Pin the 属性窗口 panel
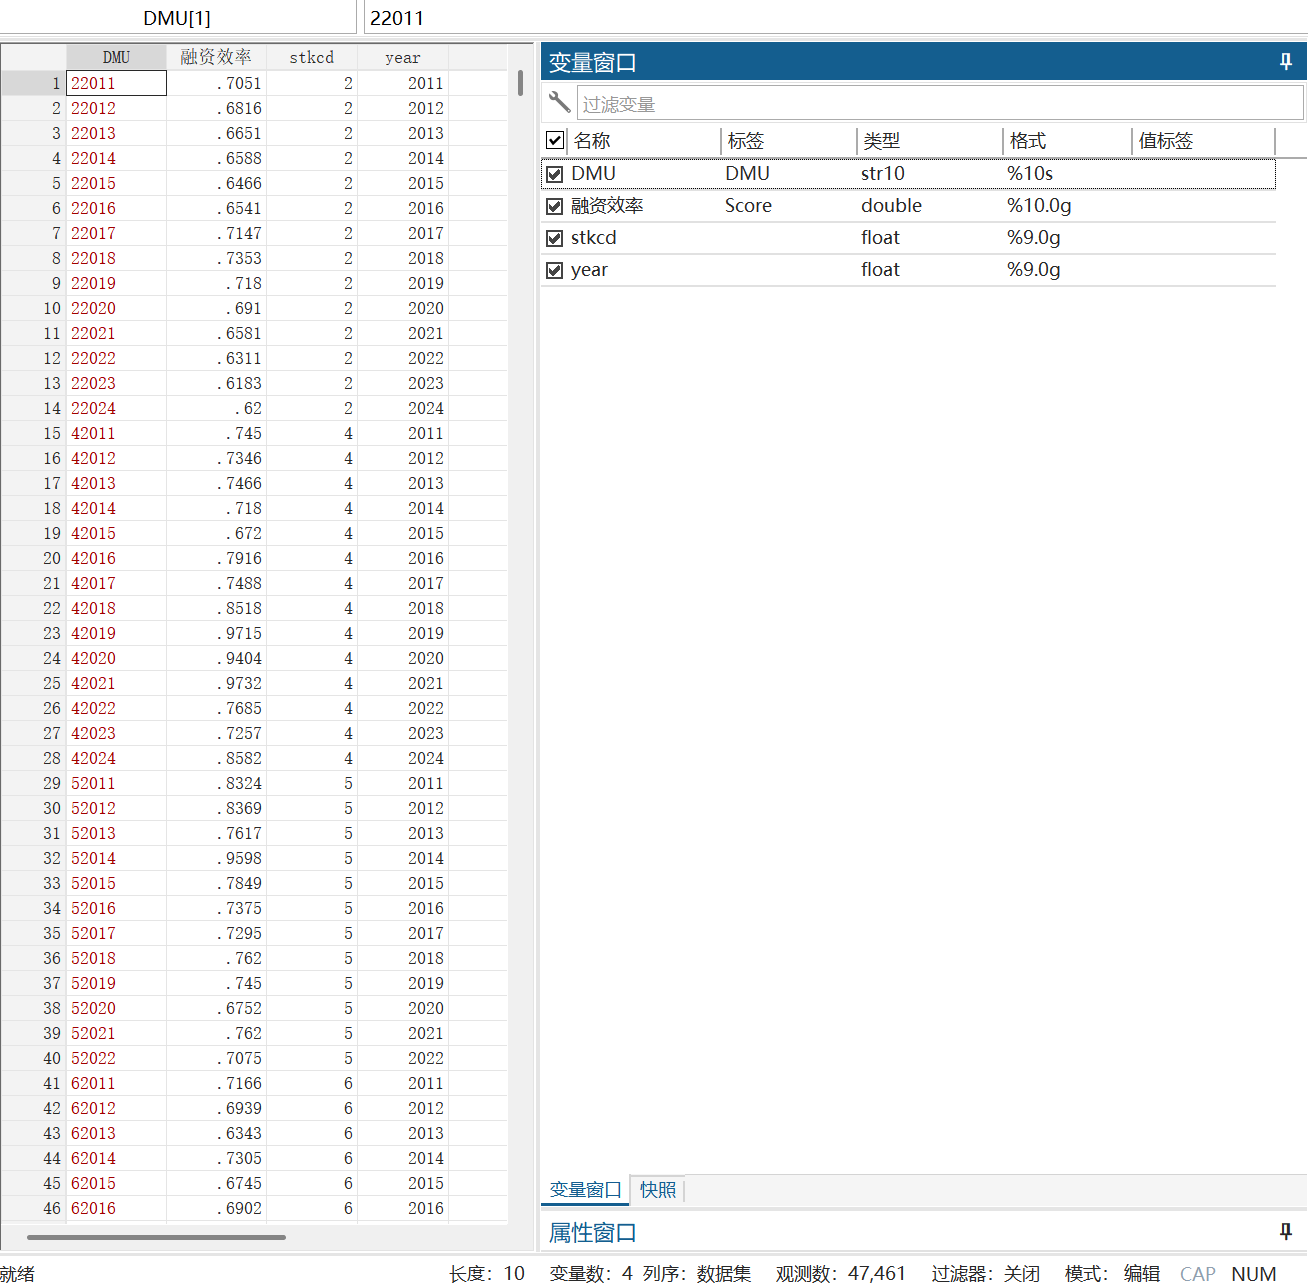The width and height of the screenshot is (1308, 1284). coord(1285,1231)
